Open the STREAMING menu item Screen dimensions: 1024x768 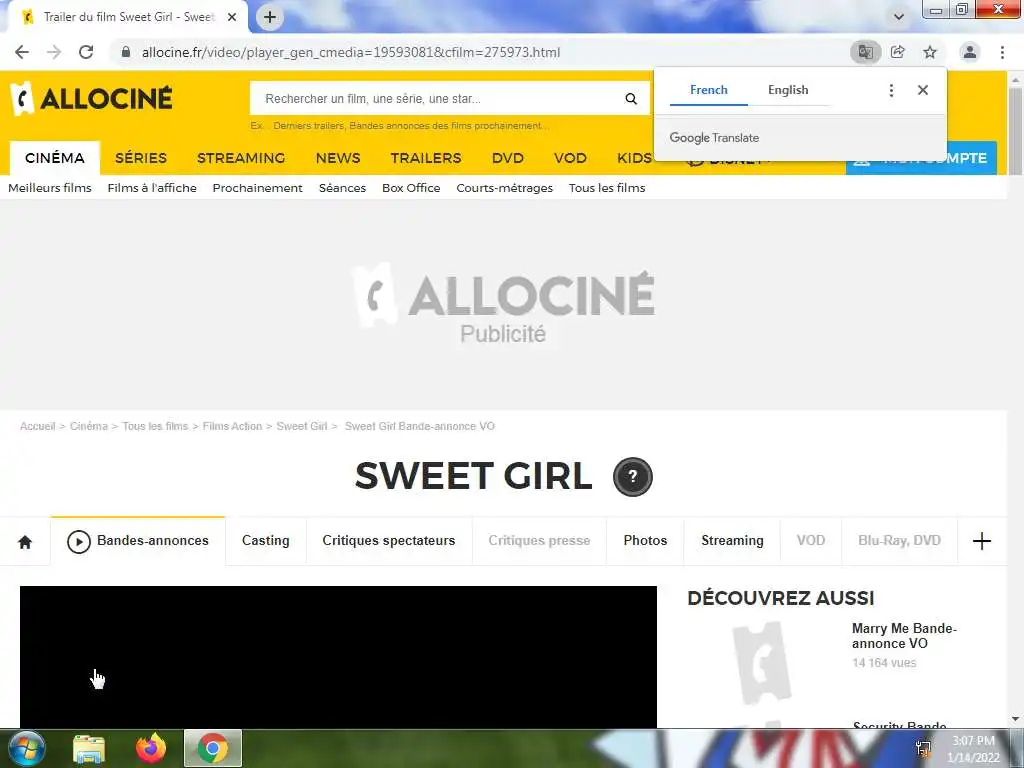[241, 158]
